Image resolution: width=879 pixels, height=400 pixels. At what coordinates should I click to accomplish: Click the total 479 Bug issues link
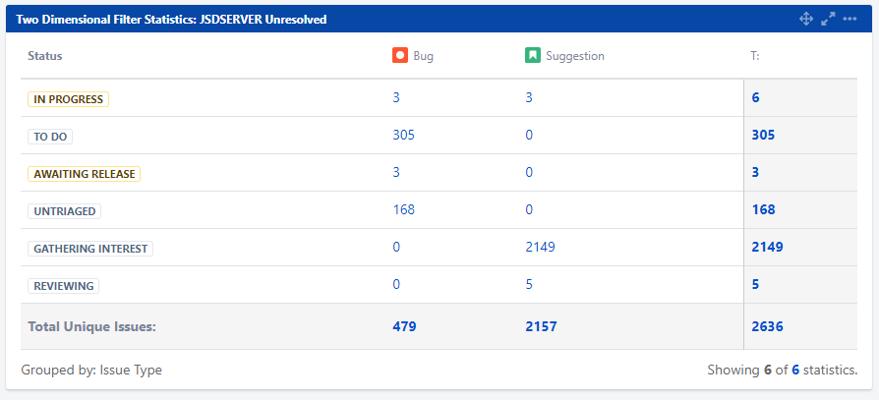(404, 327)
